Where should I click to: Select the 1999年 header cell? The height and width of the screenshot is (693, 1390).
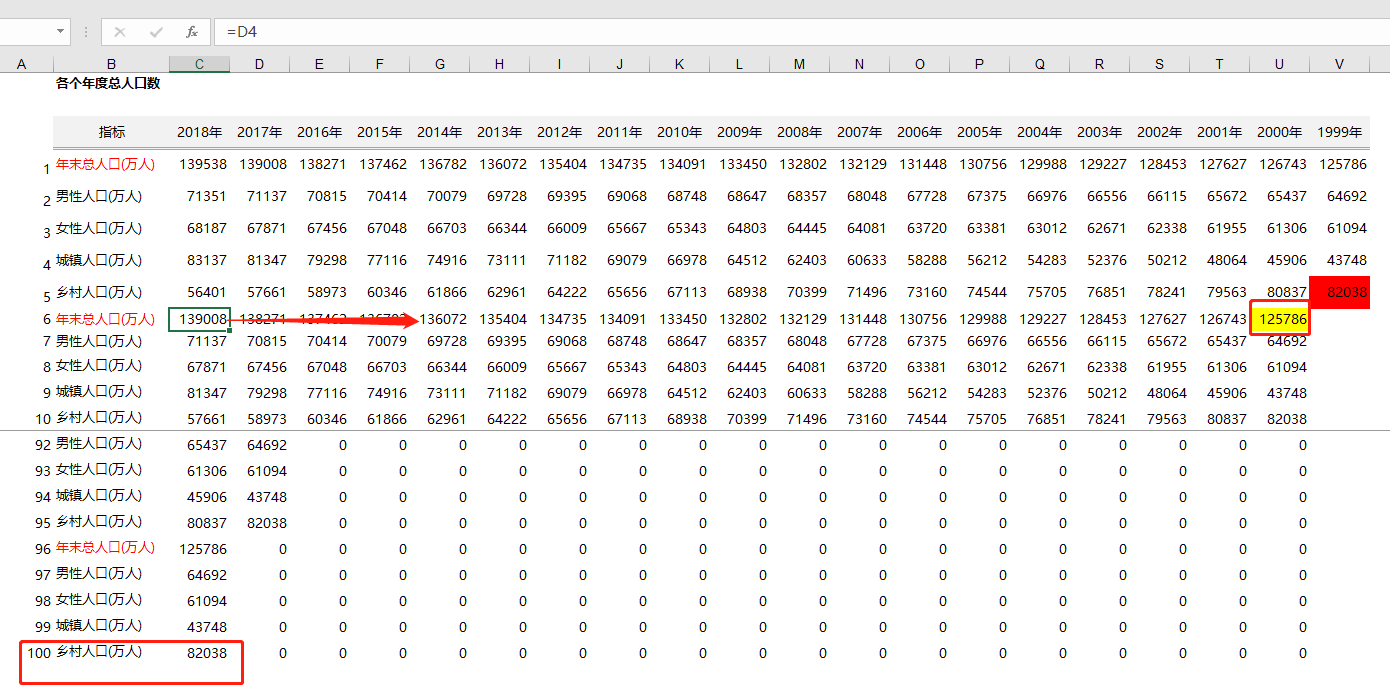tap(1341, 132)
